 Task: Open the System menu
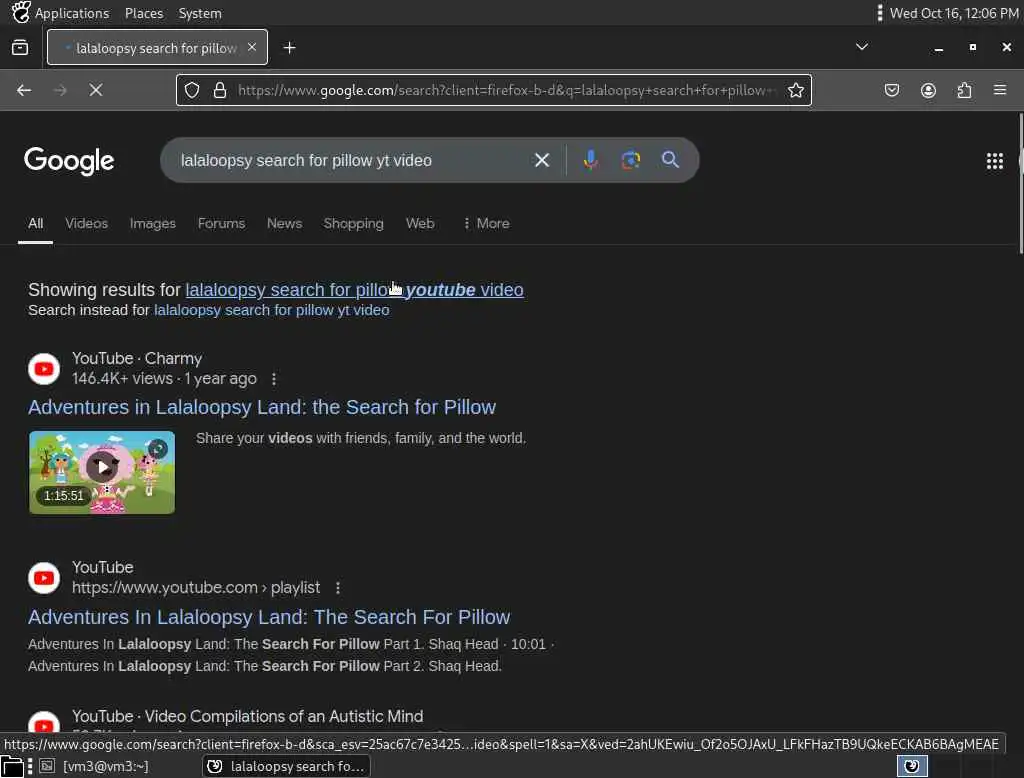200,13
